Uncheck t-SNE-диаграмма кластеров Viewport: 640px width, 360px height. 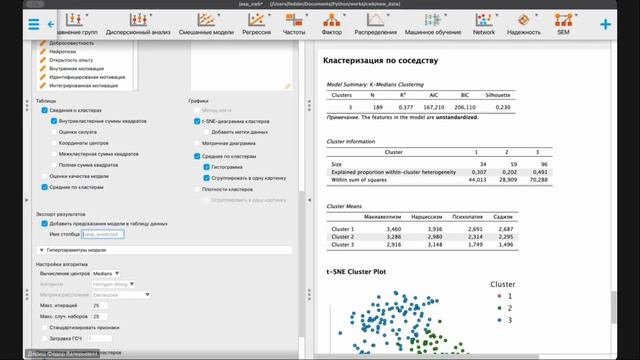197,121
